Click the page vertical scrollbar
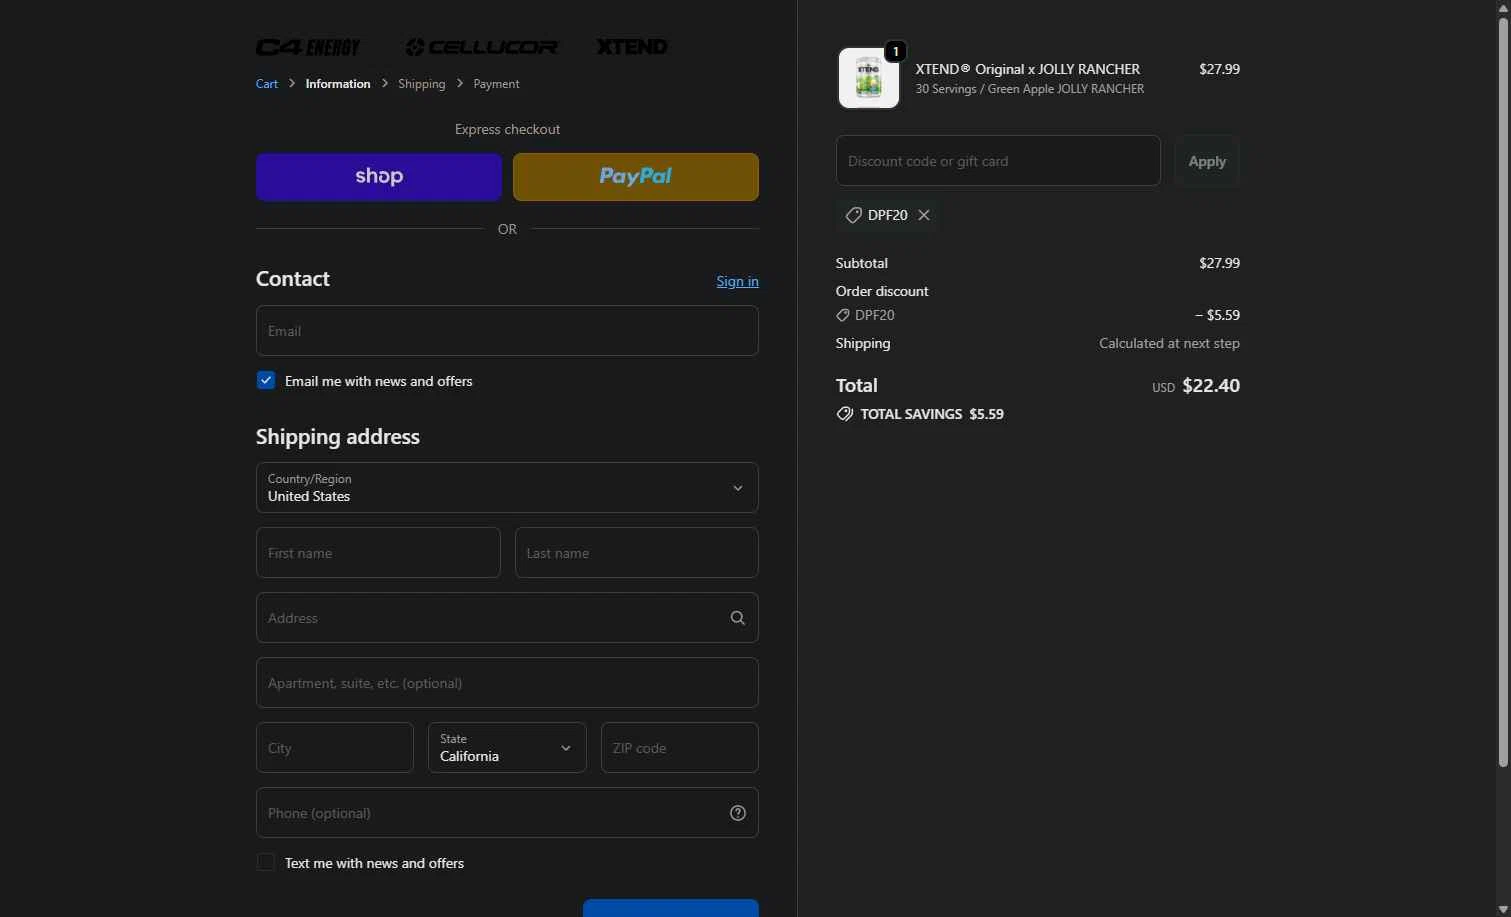The height and width of the screenshot is (917, 1511). pos(1503,393)
